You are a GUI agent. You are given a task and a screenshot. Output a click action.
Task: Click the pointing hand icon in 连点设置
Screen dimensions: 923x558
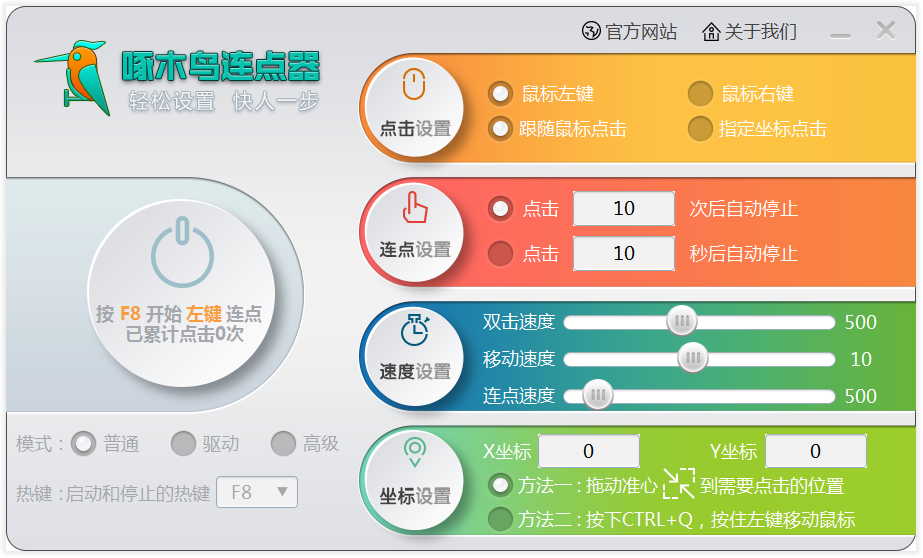tap(414, 207)
